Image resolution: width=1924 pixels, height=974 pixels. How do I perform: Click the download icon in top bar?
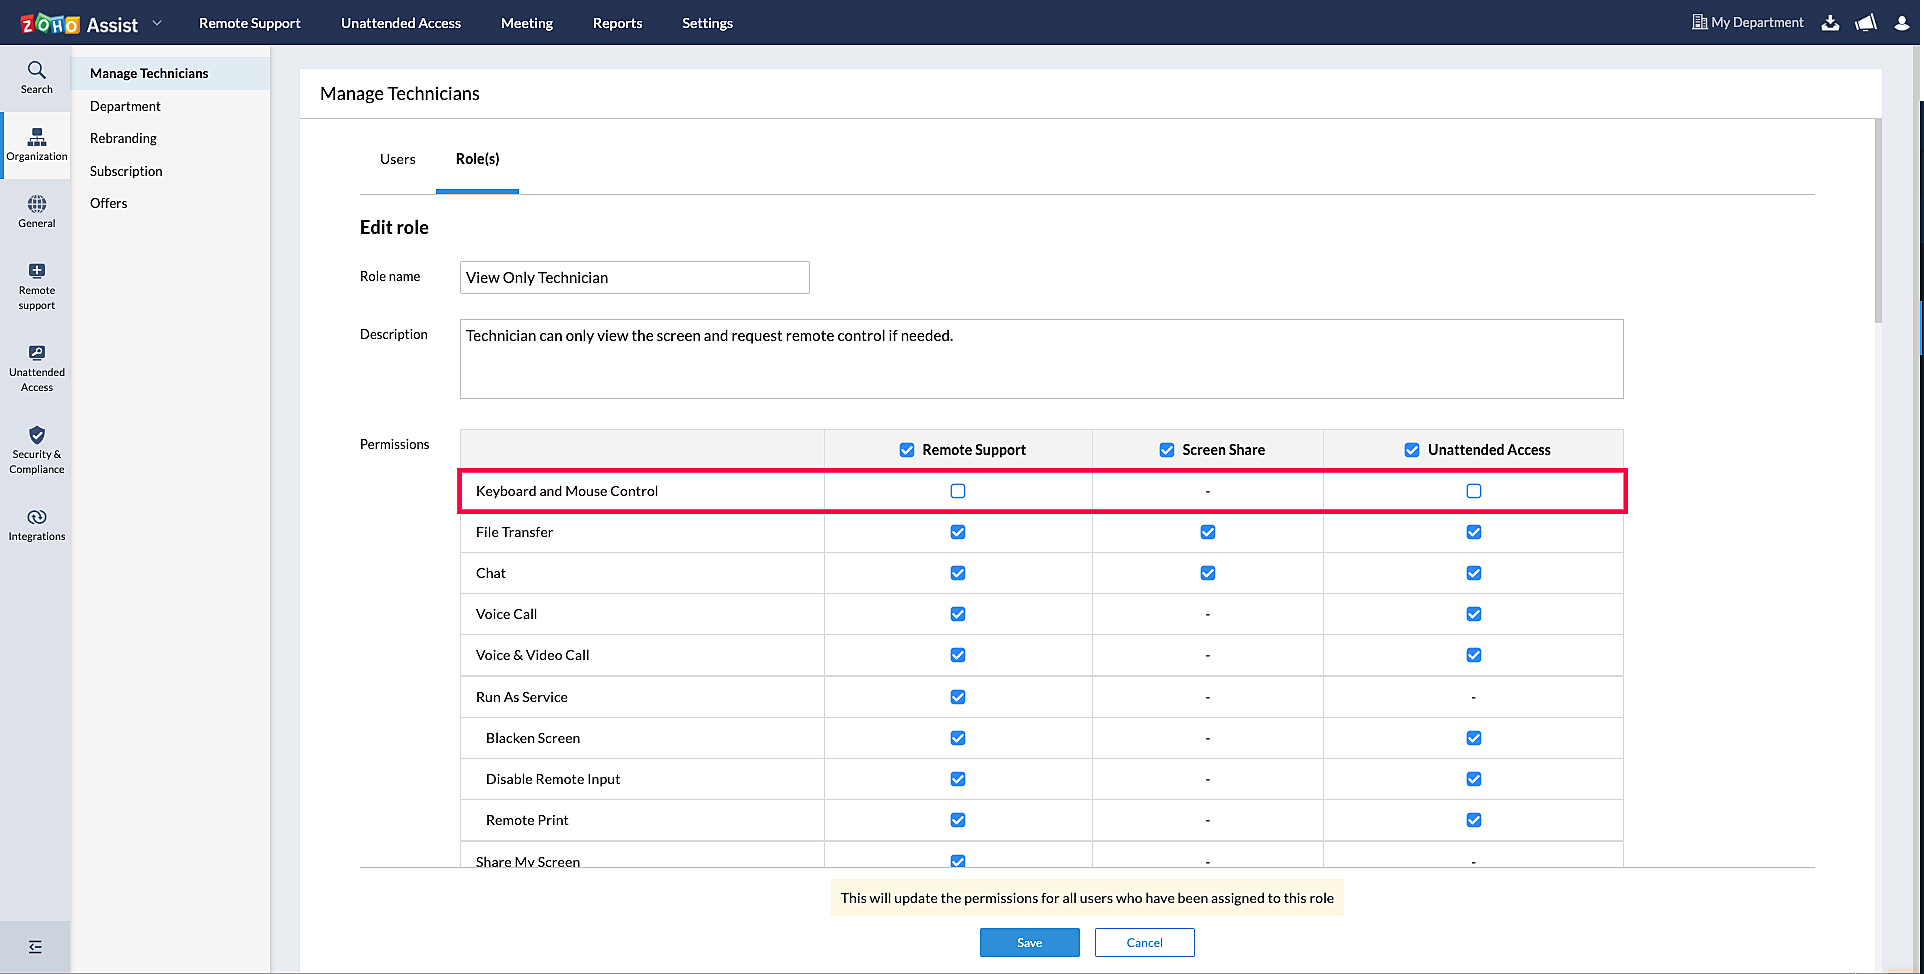pos(1830,23)
